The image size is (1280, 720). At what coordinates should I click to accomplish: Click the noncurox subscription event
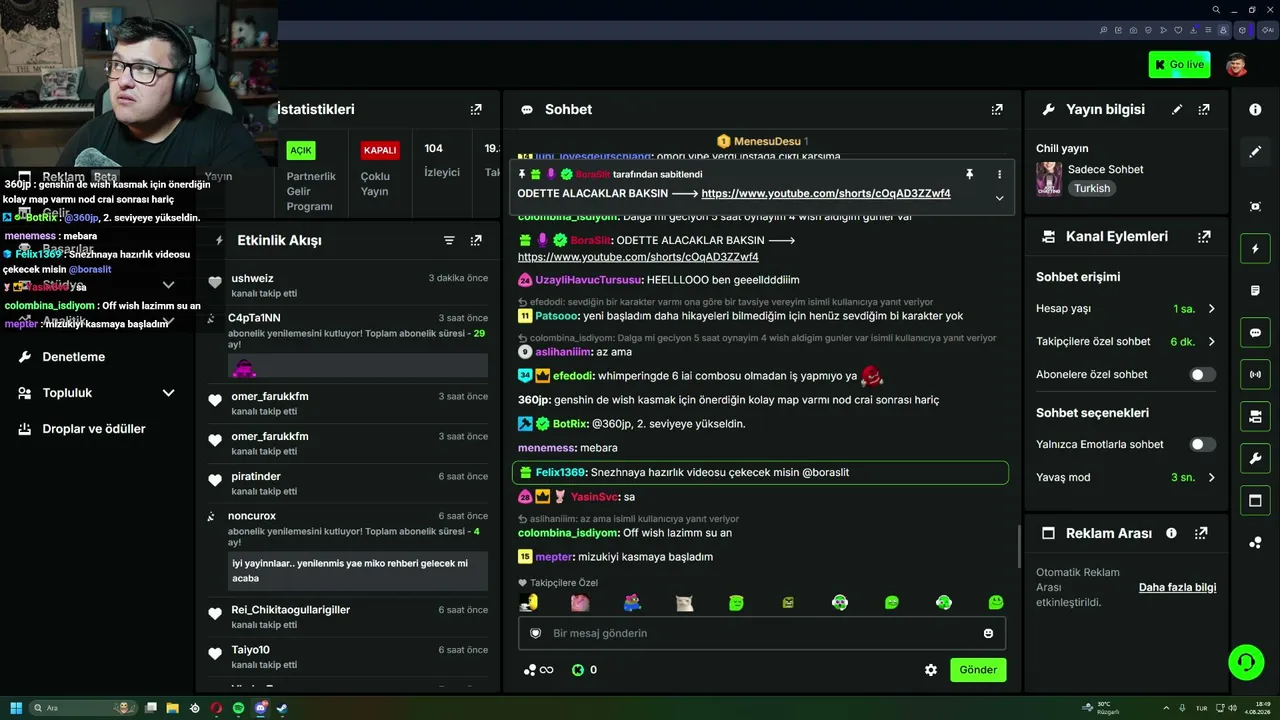[x=348, y=550]
